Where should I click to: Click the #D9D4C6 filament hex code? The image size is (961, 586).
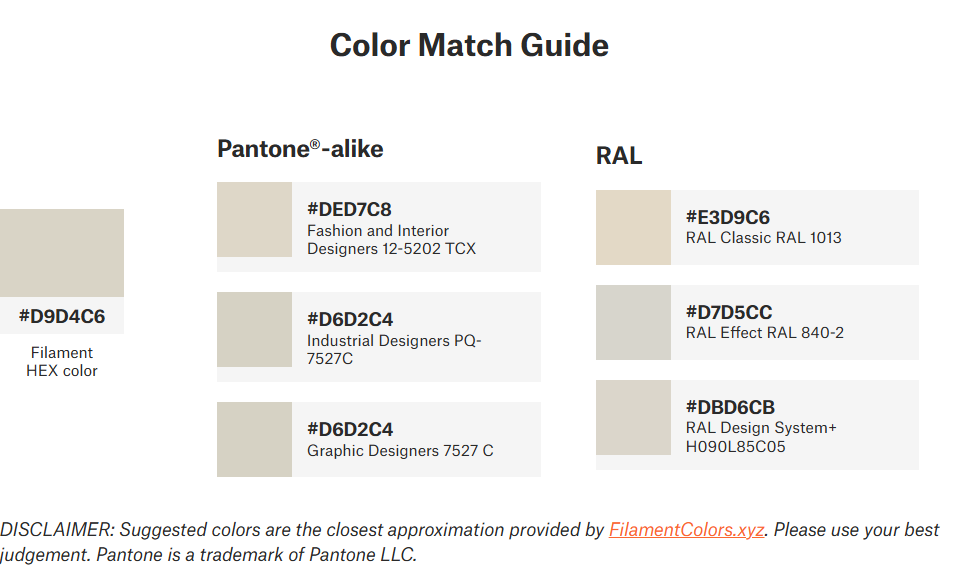click(x=62, y=317)
